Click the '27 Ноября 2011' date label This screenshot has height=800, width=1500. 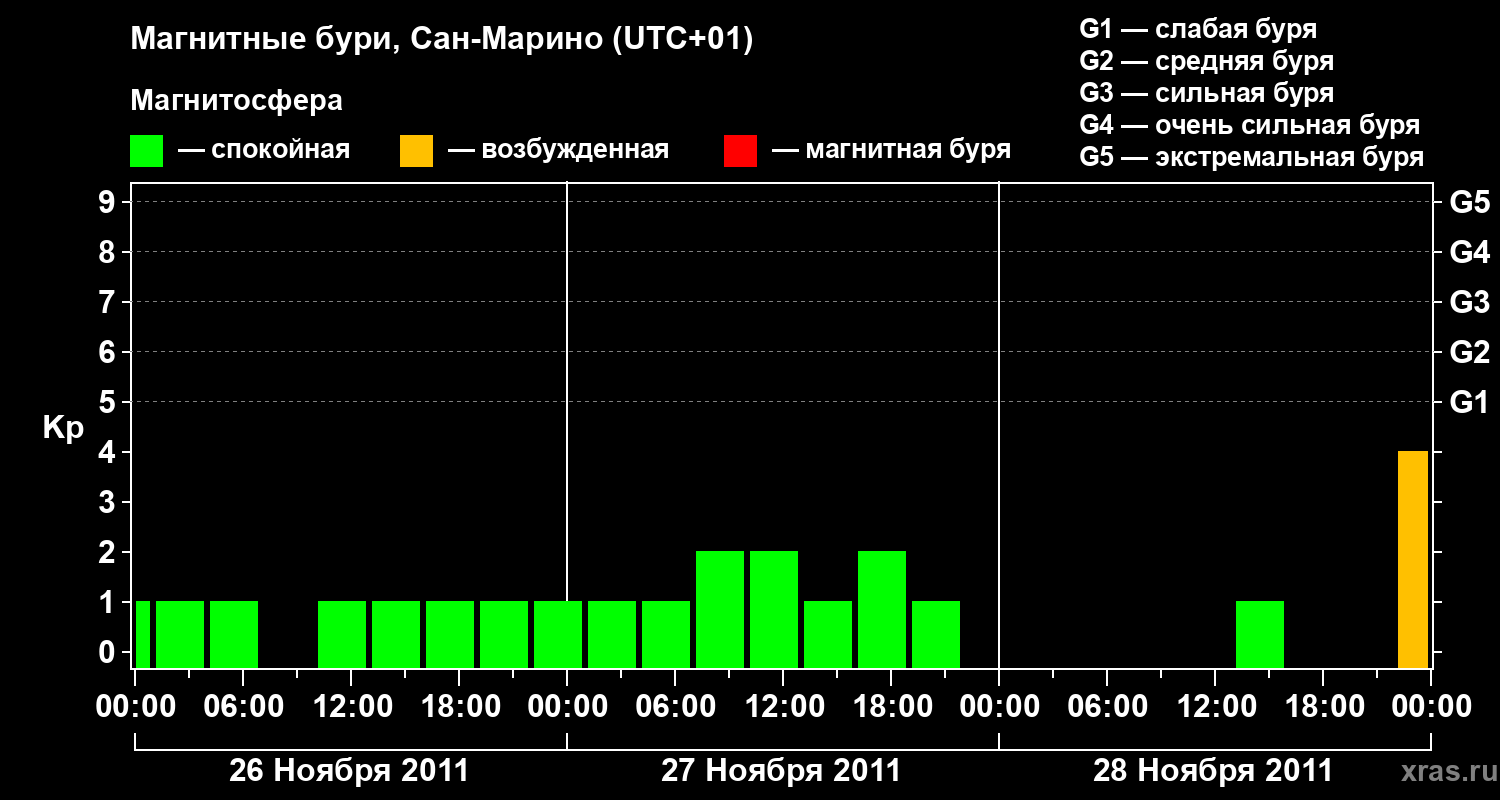pyautogui.click(x=781, y=771)
